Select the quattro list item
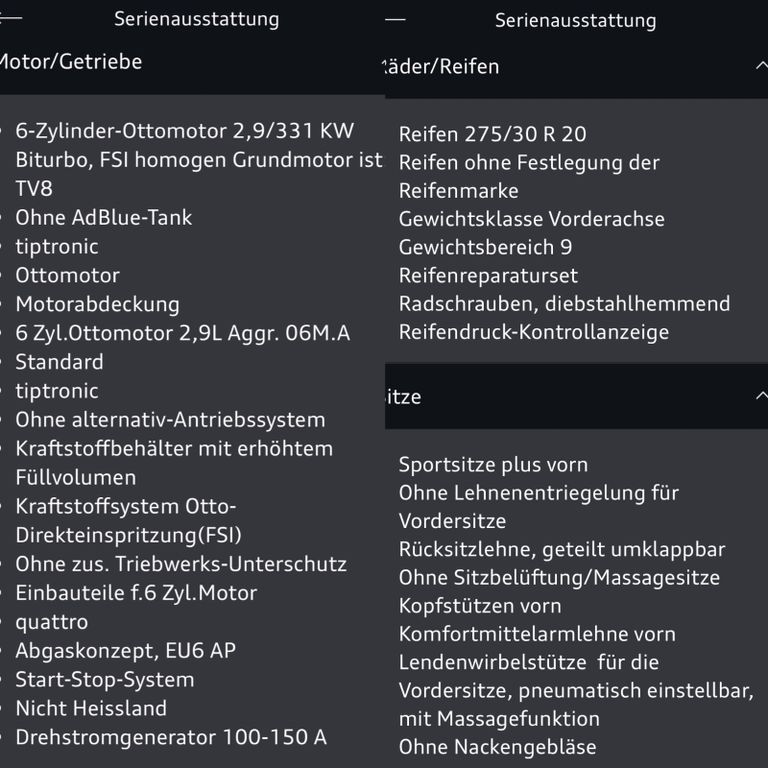 pos(52,621)
